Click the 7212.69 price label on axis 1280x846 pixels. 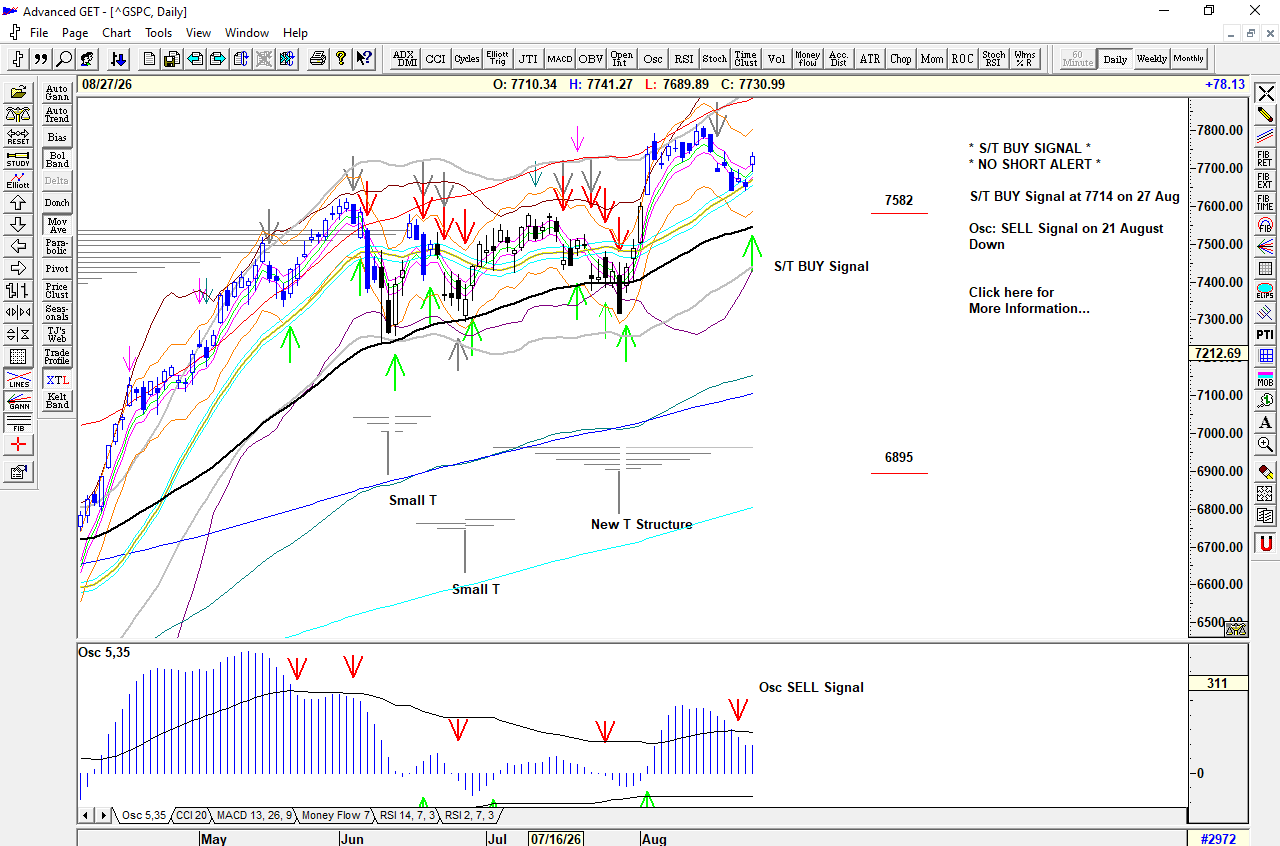[x=1217, y=354]
